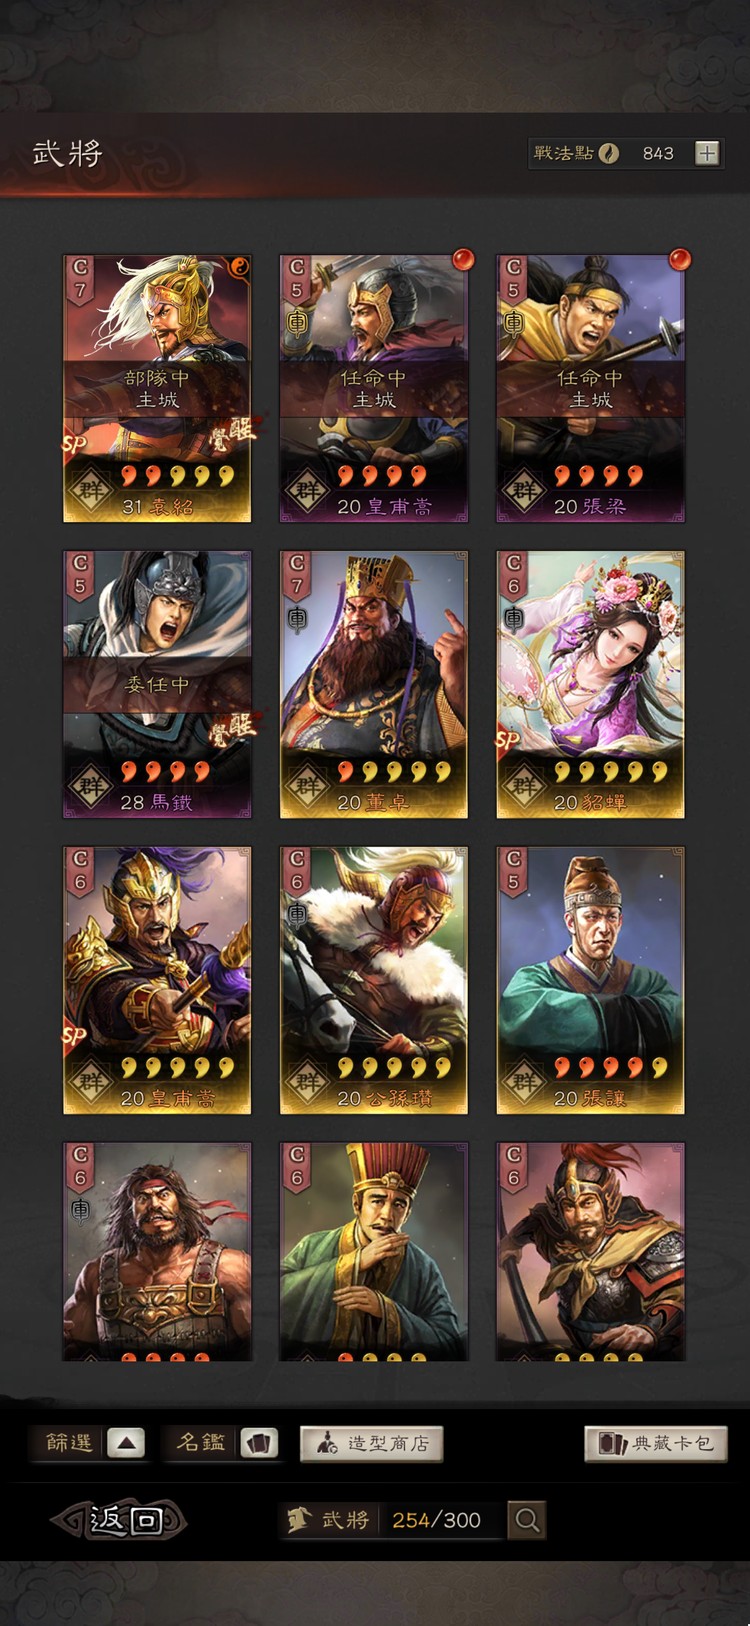Select the 張讓 general card
The image size is (750, 1626).
pyautogui.click(x=590, y=980)
